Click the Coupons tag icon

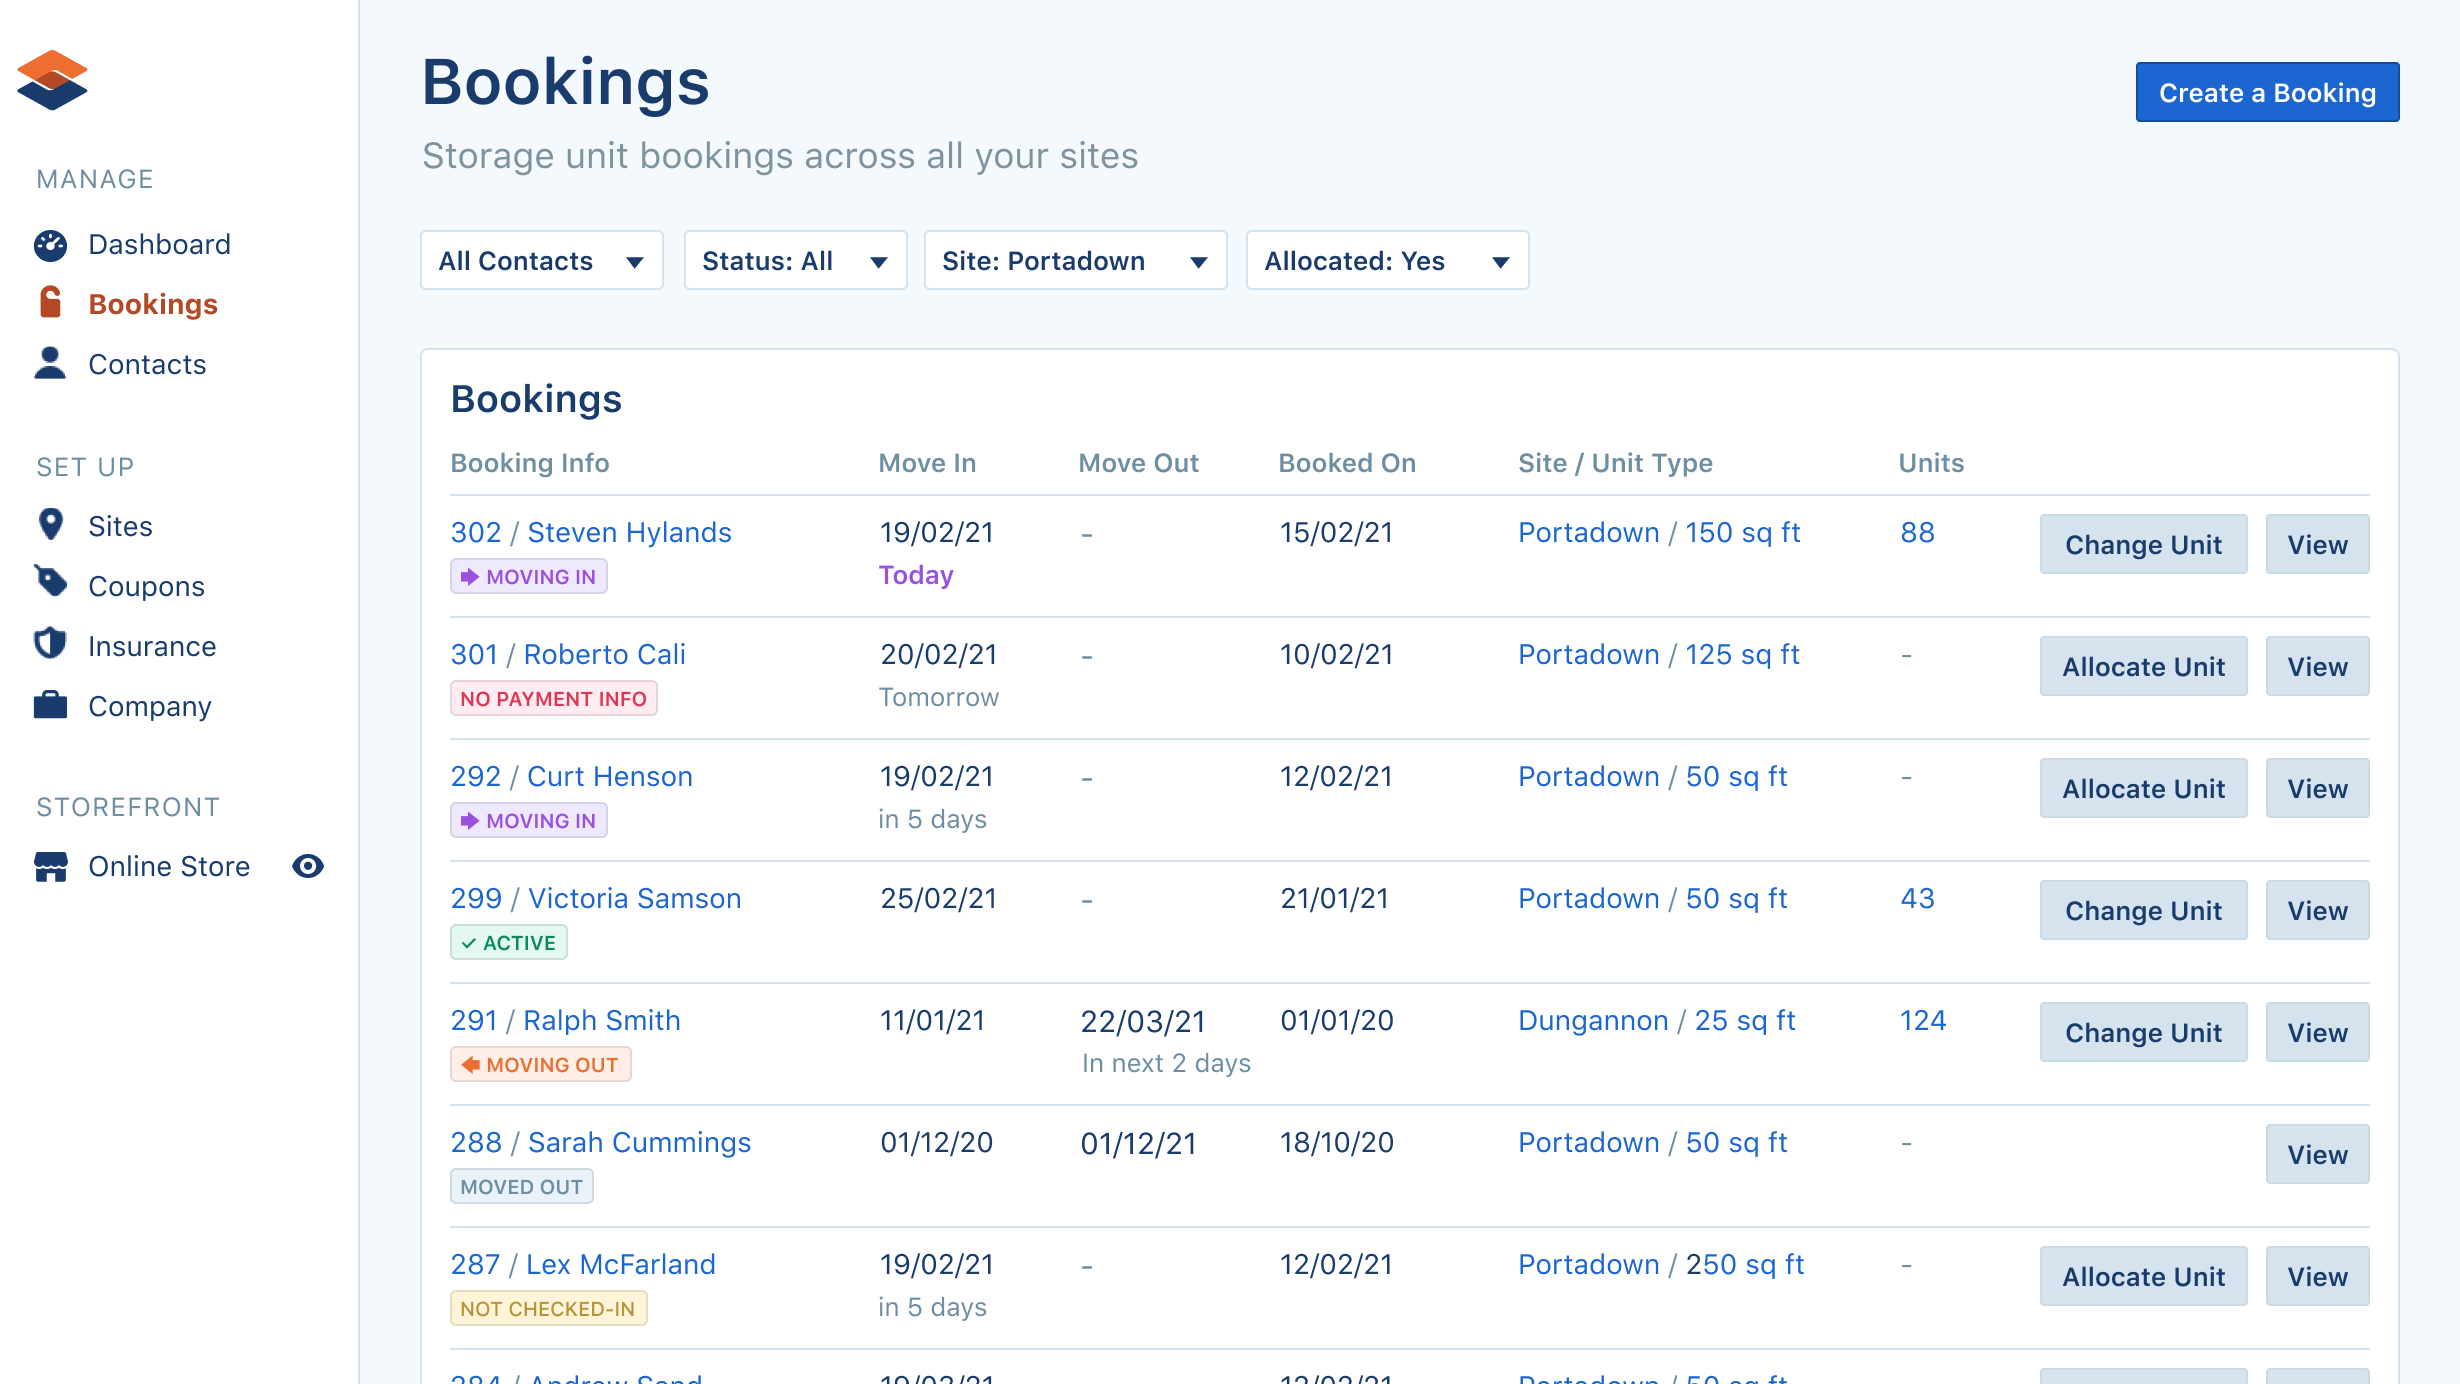click(50, 583)
